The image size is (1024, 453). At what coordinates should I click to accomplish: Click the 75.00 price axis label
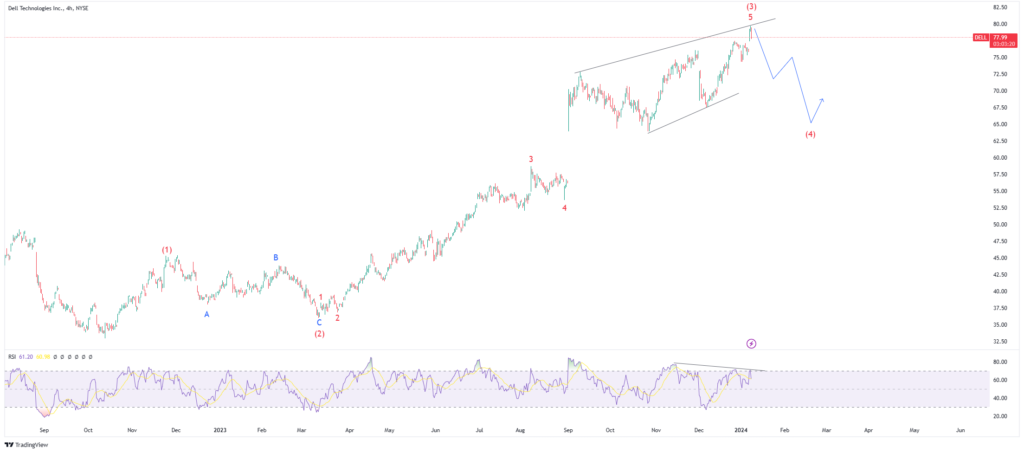[x=999, y=57]
